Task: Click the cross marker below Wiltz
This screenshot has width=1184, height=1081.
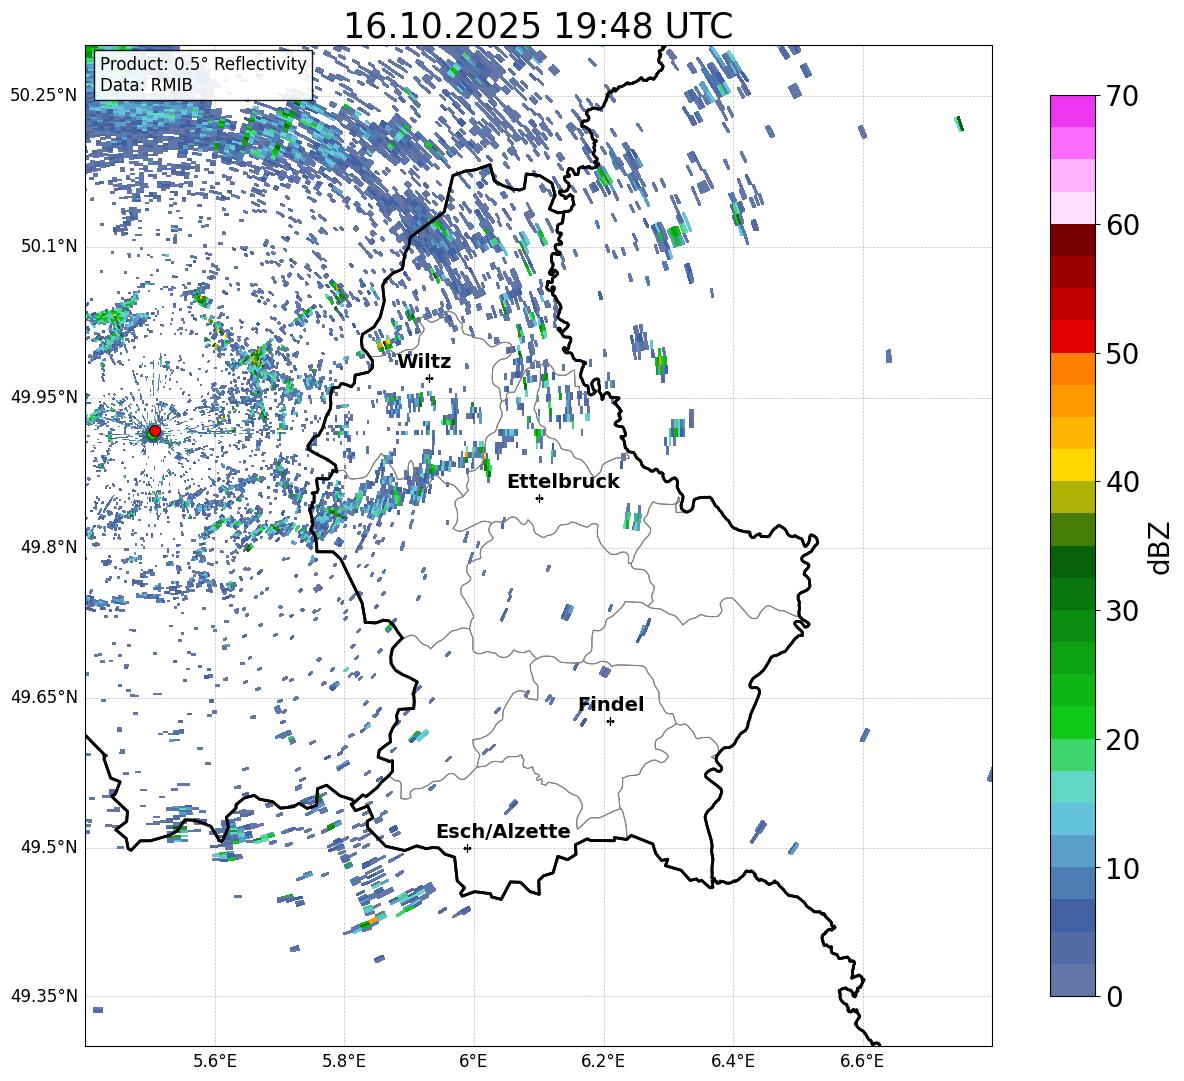Action: click(x=430, y=378)
